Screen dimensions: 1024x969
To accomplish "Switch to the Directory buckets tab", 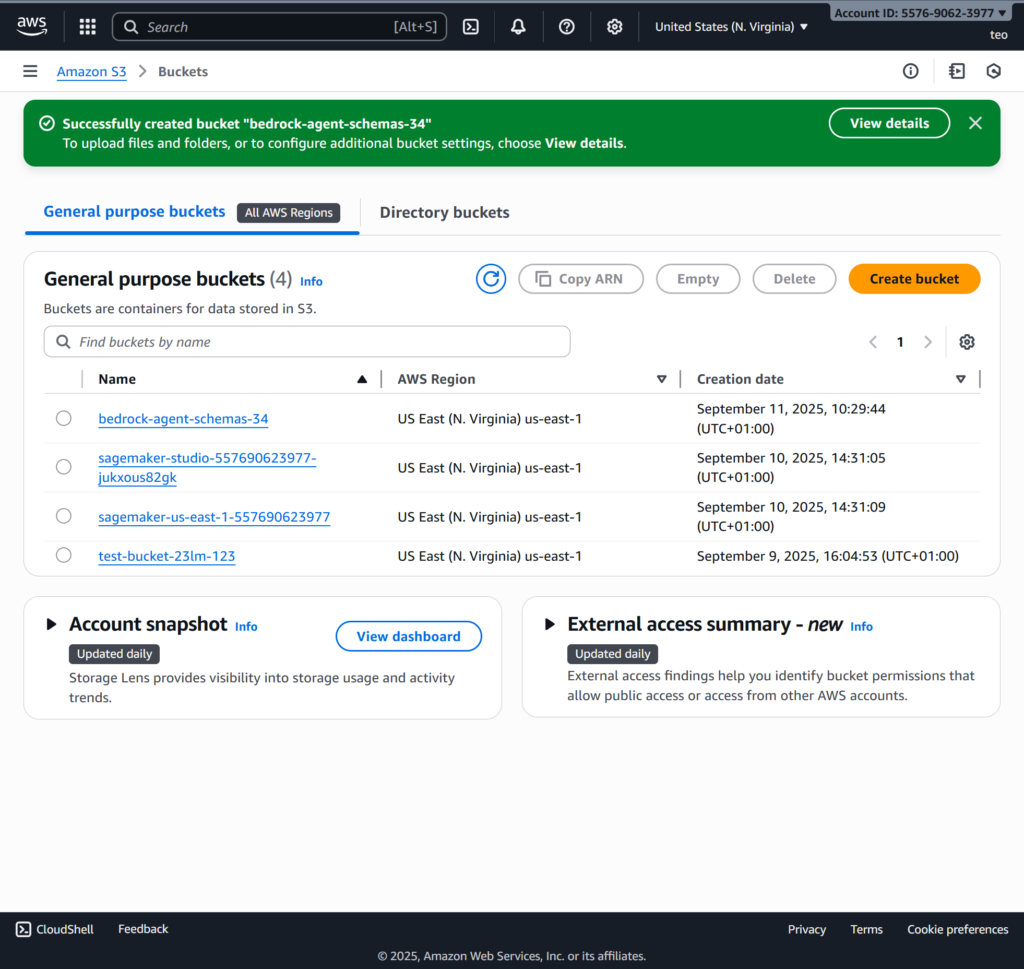I will point(444,212).
